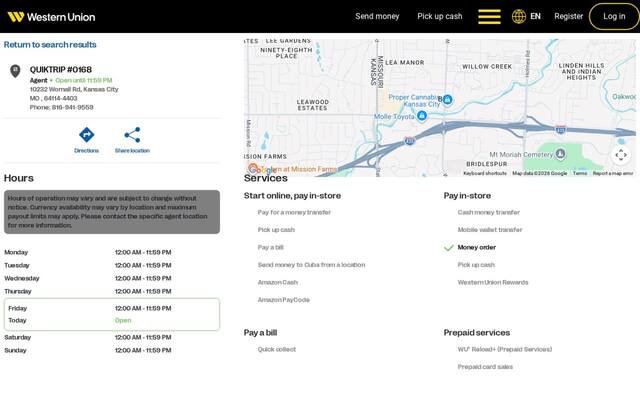
Task: Click the Mobile wallet transfer item
Action: coord(490,230)
